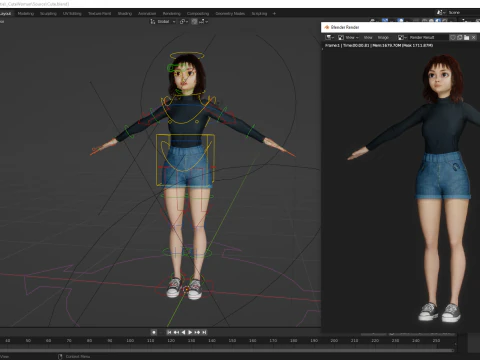Click the timeline horizontal scrollbar

click(227, 350)
